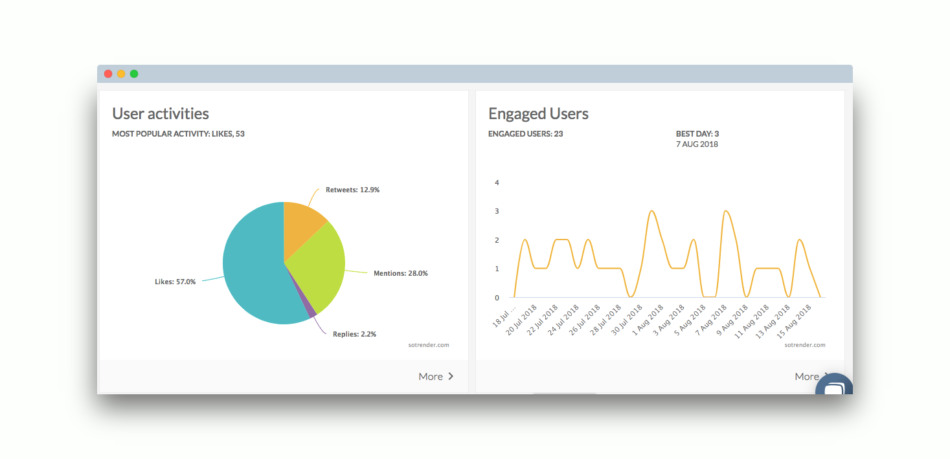Select the green Mentions pie slice

tap(318, 265)
